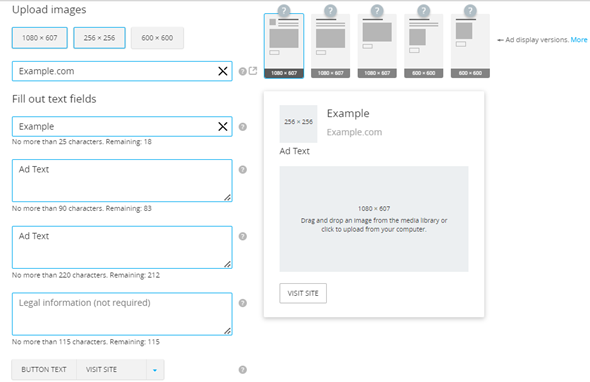Click 'Upload images' heading

coord(49,10)
